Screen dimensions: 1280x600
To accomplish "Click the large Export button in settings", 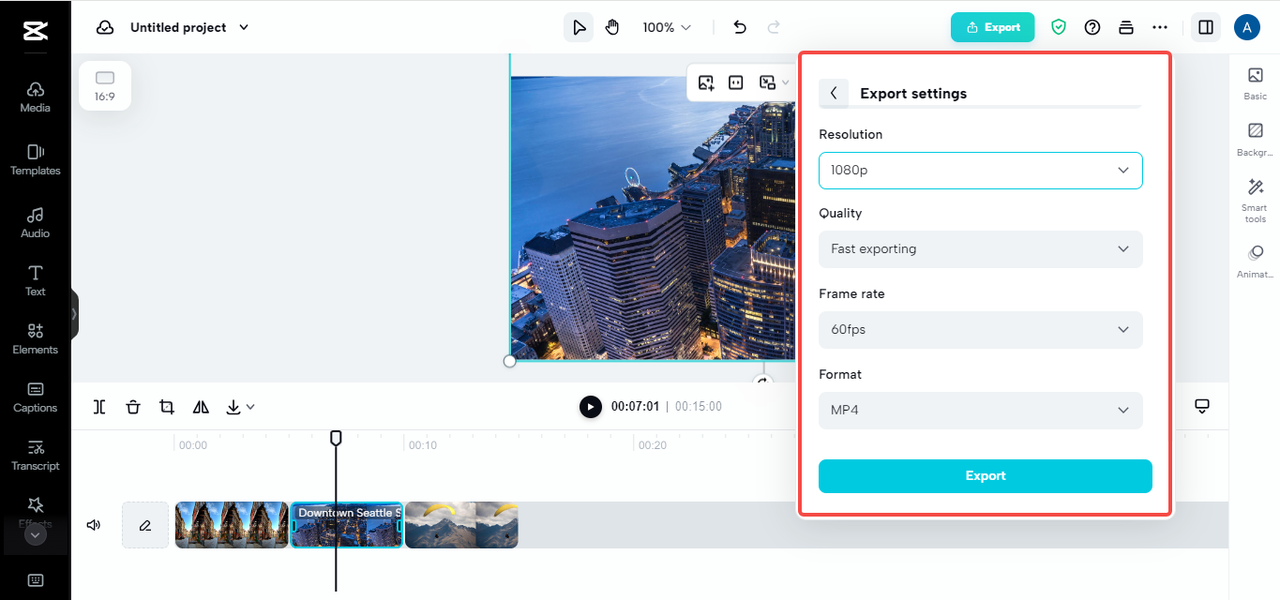I will (x=985, y=476).
